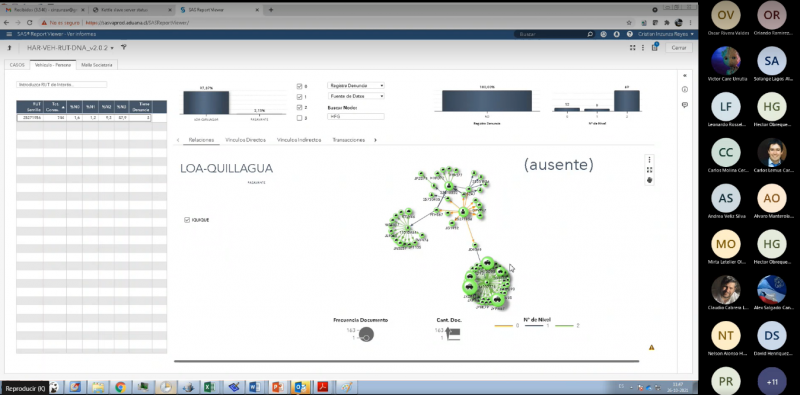Select the hand pan tool in network graph
The height and width of the screenshot is (395, 800).
(x=649, y=180)
